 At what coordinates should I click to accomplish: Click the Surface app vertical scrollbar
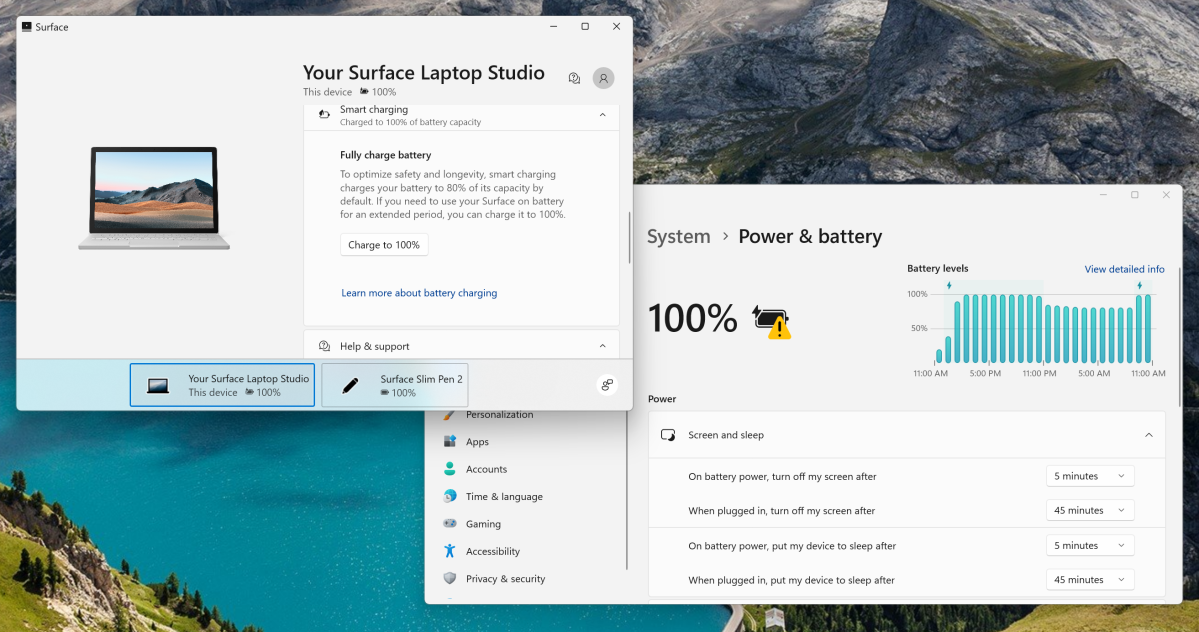629,238
